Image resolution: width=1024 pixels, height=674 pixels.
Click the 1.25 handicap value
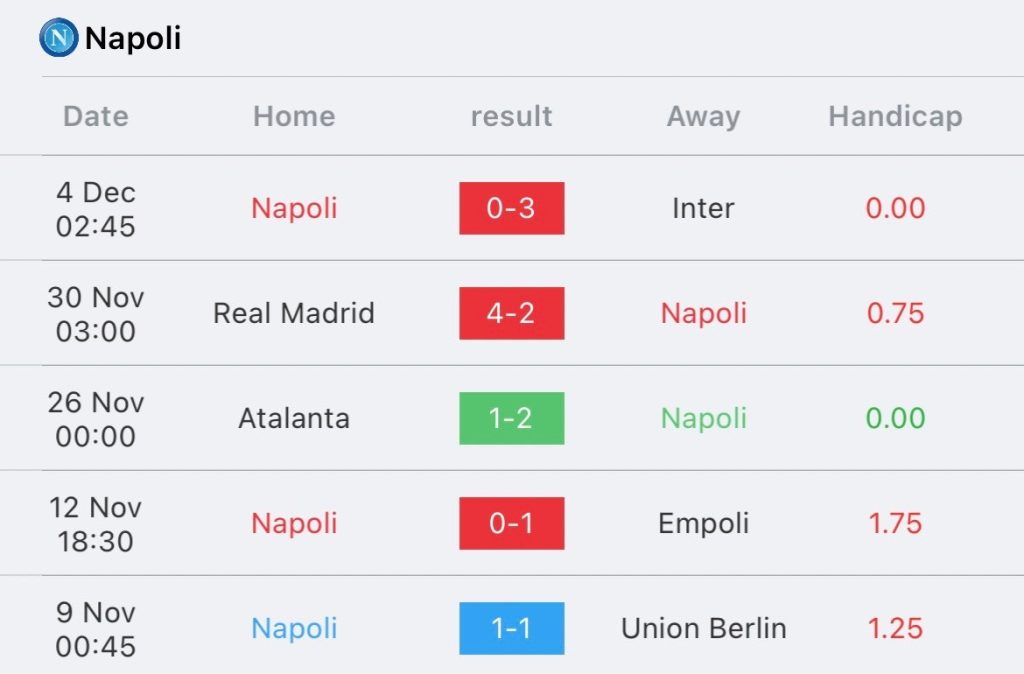(895, 628)
